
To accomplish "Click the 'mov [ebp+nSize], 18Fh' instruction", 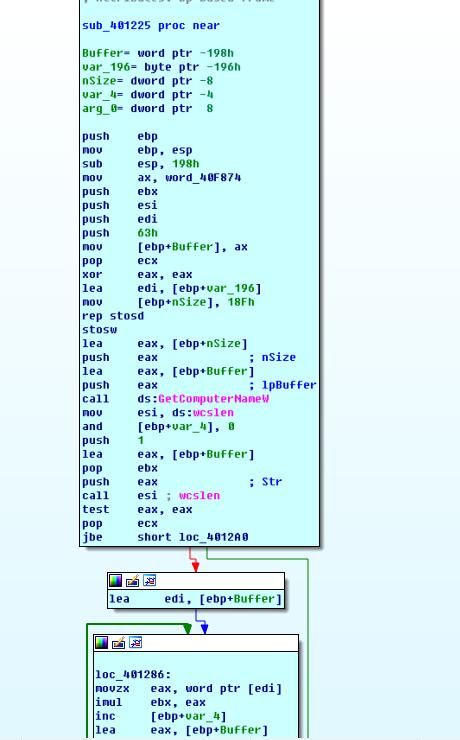I will (x=168, y=302).
